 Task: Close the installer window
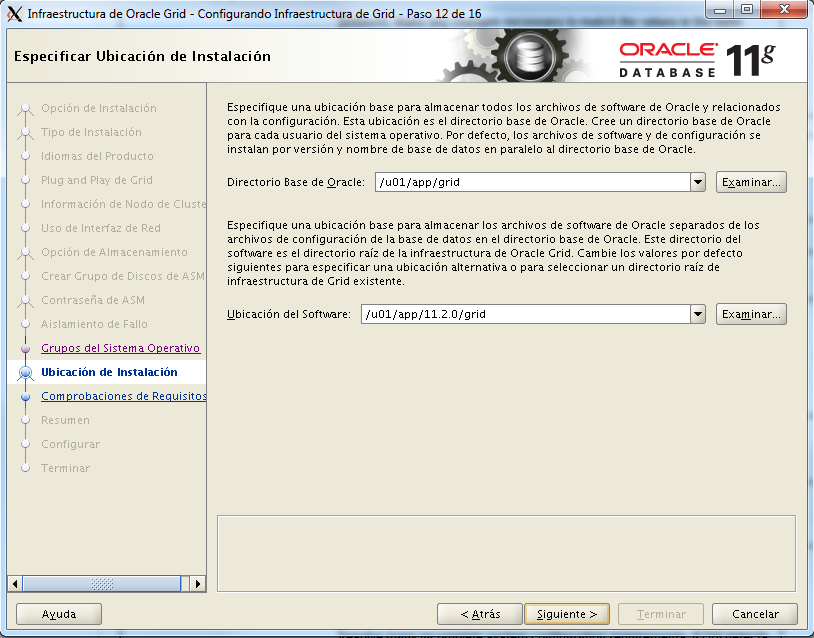pyautogui.click(x=784, y=10)
